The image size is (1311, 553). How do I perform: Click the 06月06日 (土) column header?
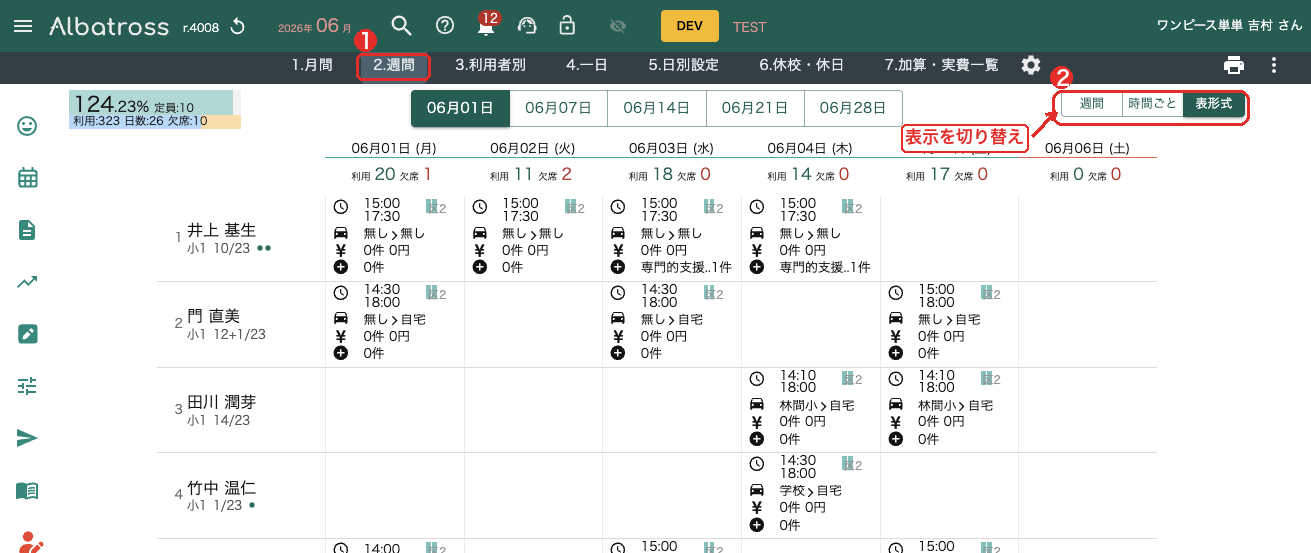click(1087, 148)
